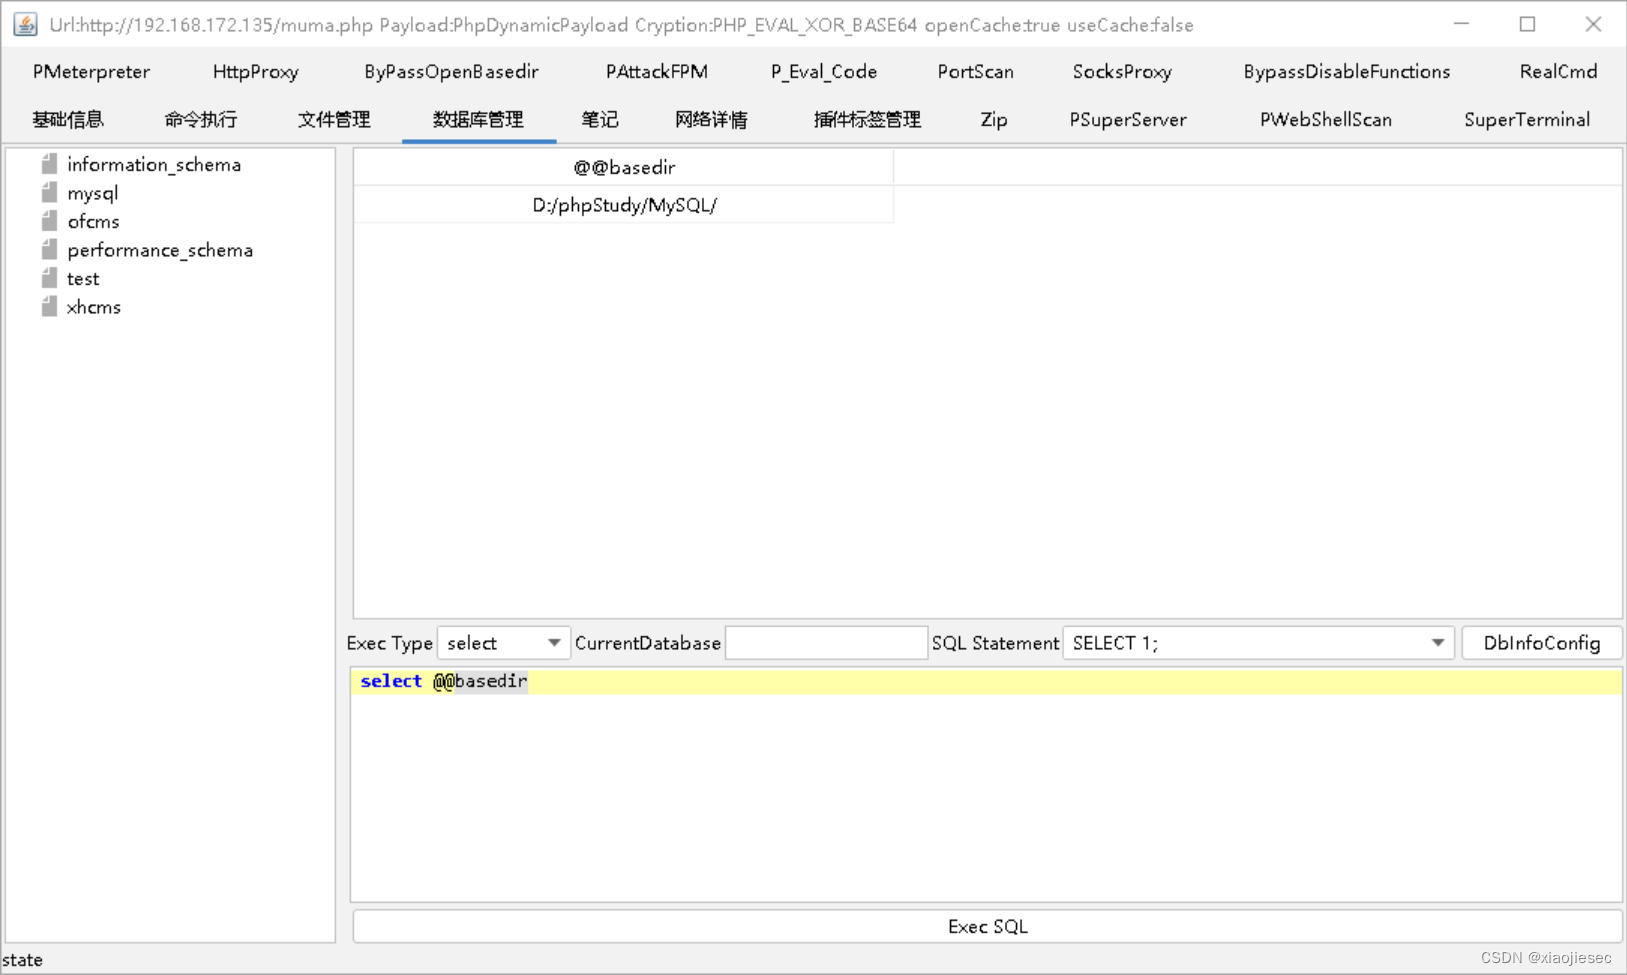Click the CurrentDatabase input field
Image resolution: width=1627 pixels, height=975 pixels.
point(825,643)
